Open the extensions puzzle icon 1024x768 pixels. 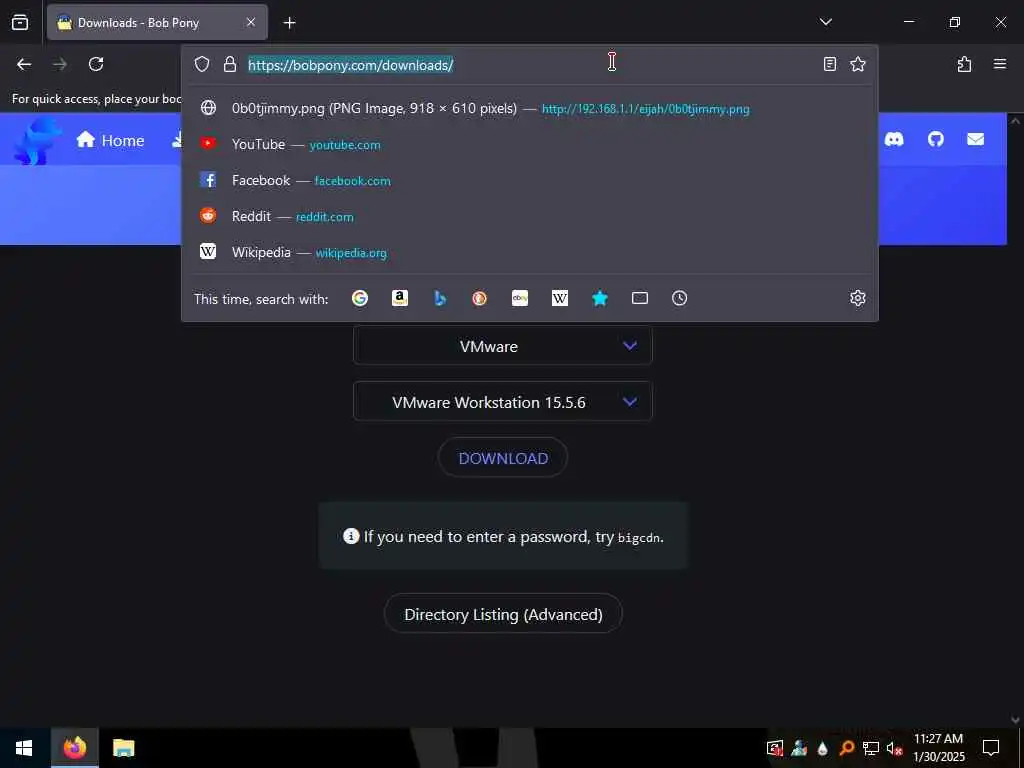(x=964, y=64)
